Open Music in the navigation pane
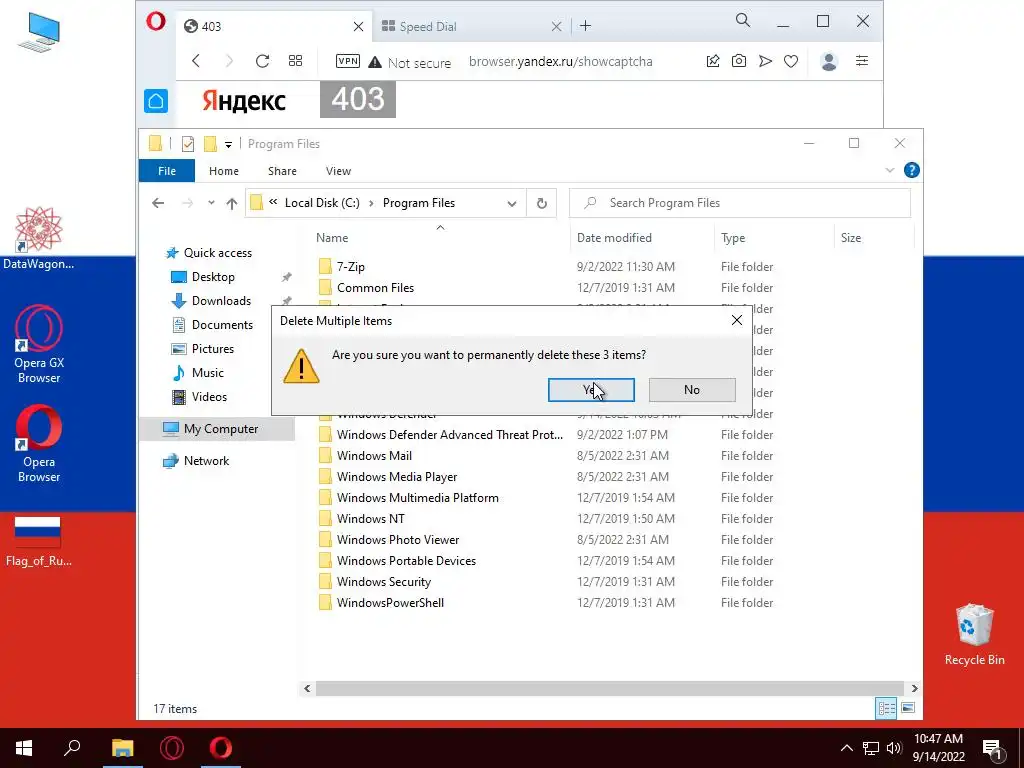Screen dimensions: 1024x768 point(208,373)
